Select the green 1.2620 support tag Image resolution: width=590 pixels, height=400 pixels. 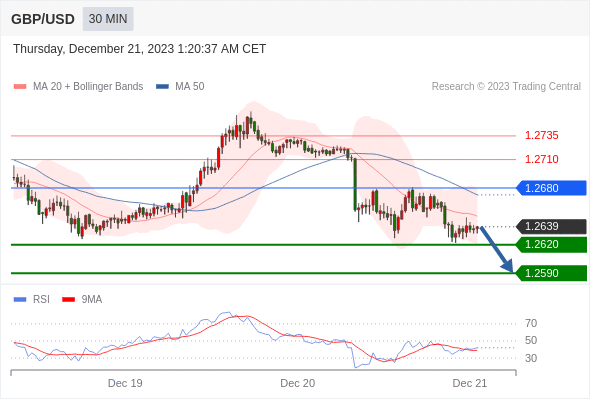551,245
